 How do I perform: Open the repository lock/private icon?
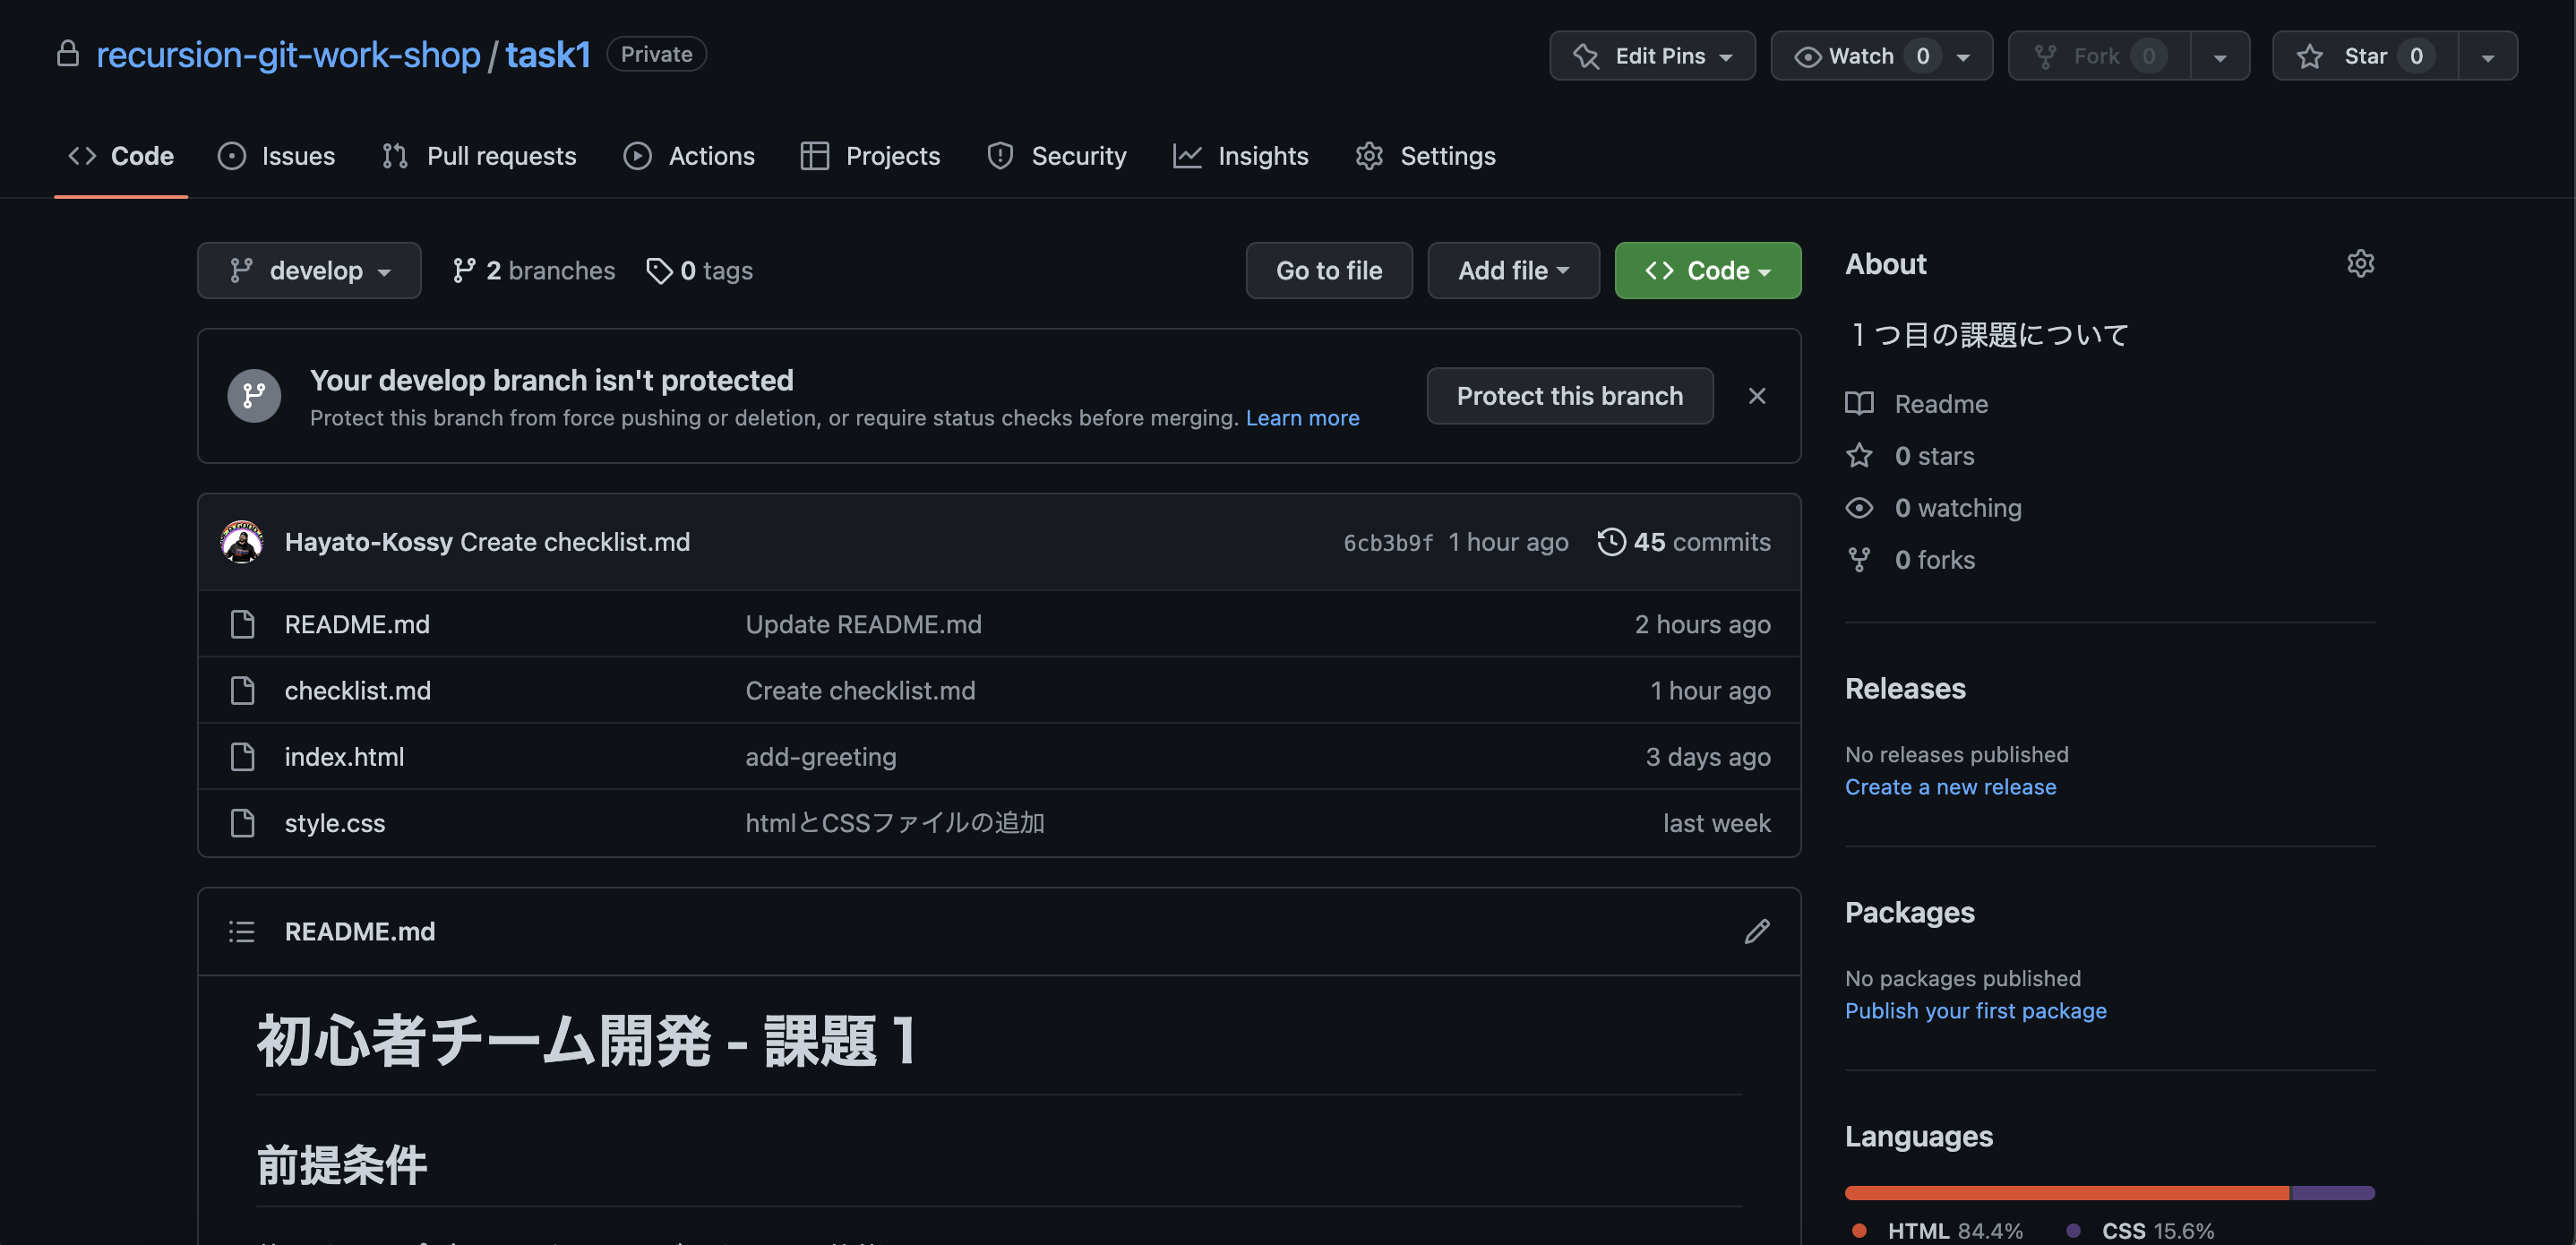pyautogui.click(x=67, y=53)
